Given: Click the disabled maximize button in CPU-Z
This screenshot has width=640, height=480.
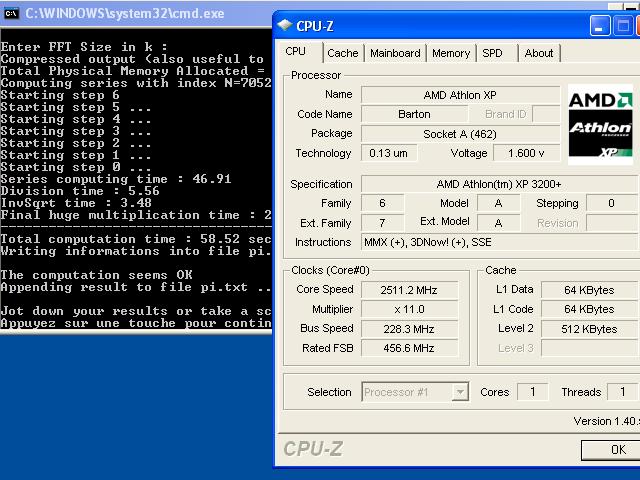Looking at the screenshot, I should click(622, 27).
